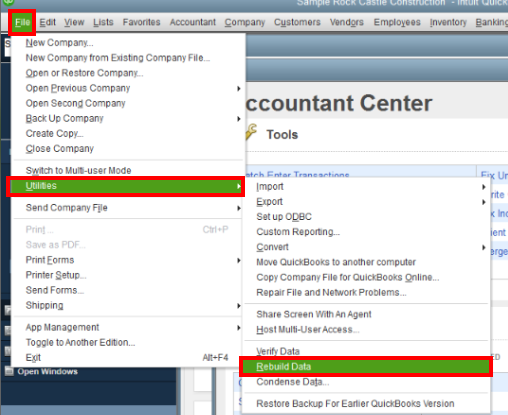Screen dimensions: 508x415
Task: Choose Send Forms... entry
Action: pos(127,290)
